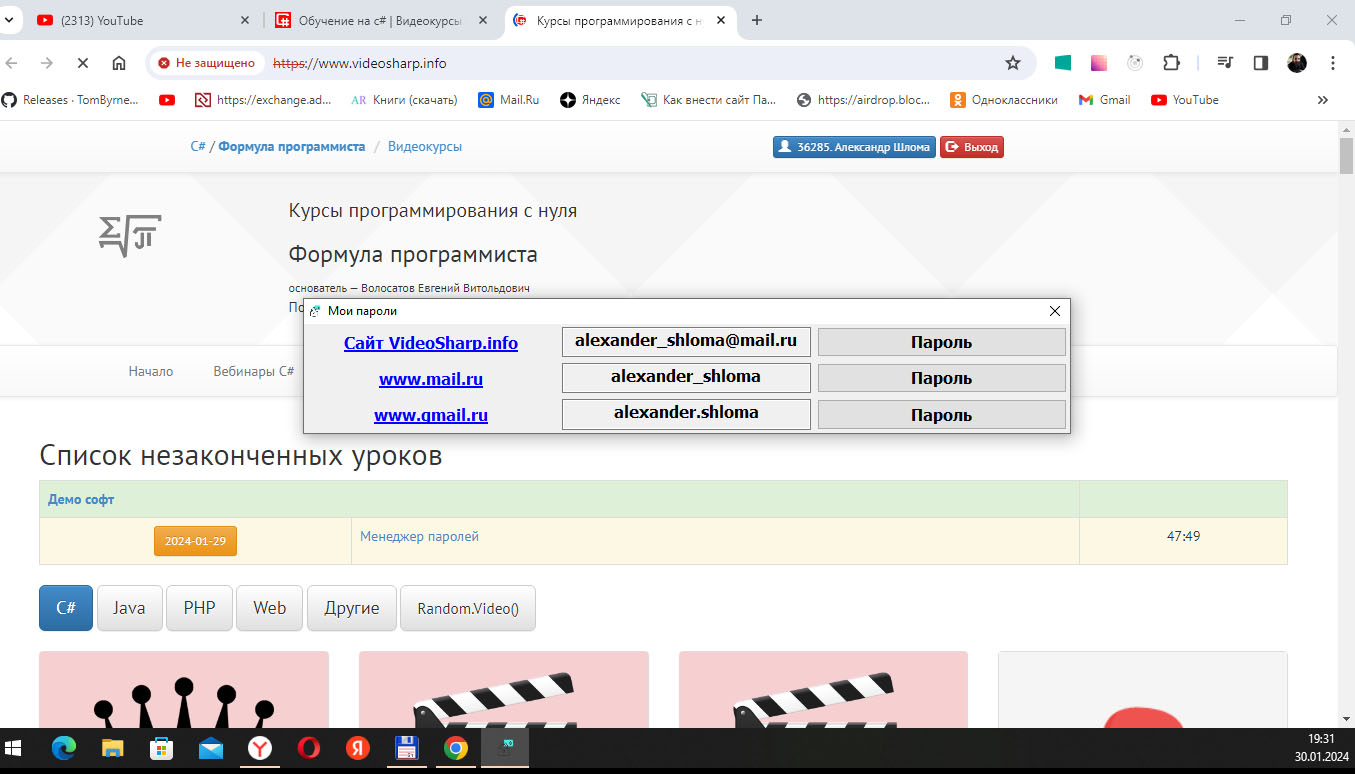Open Microsoft Store from taskbar
Image resolution: width=1355 pixels, height=774 pixels.
[x=161, y=748]
